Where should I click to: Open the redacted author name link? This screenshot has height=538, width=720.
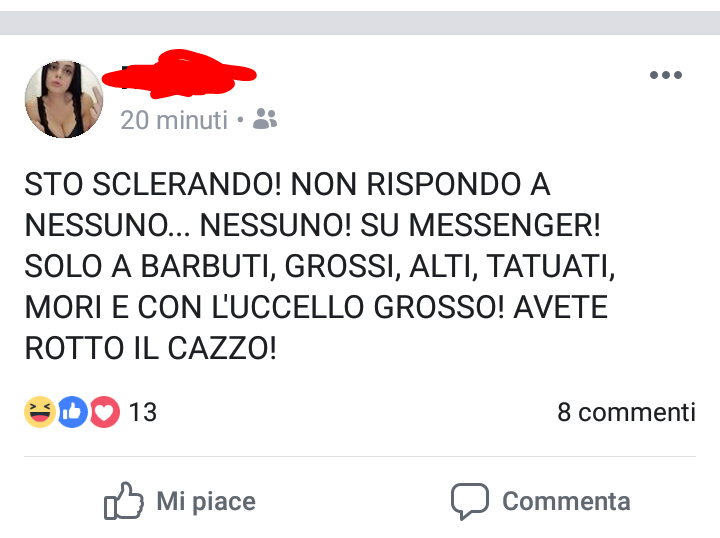pos(179,74)
